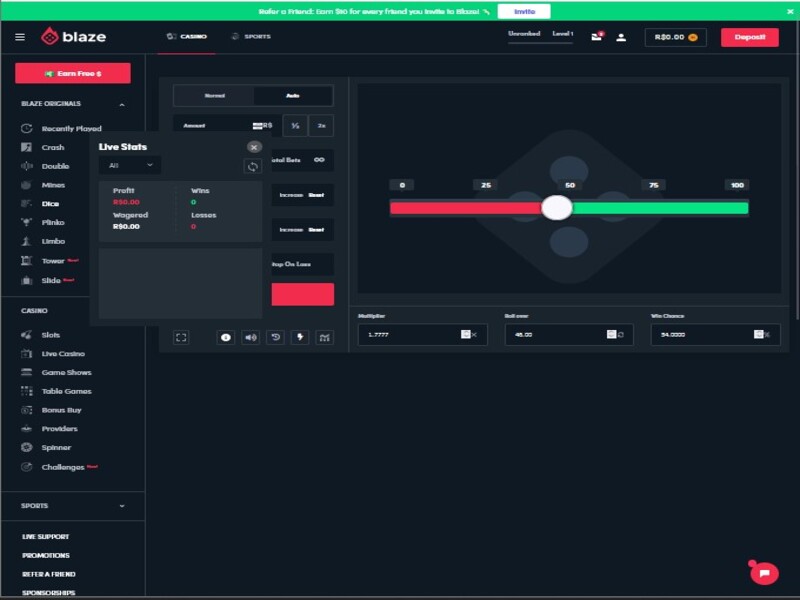
Task: Toggle the lightning turbo mode icon
Action: 300,337
